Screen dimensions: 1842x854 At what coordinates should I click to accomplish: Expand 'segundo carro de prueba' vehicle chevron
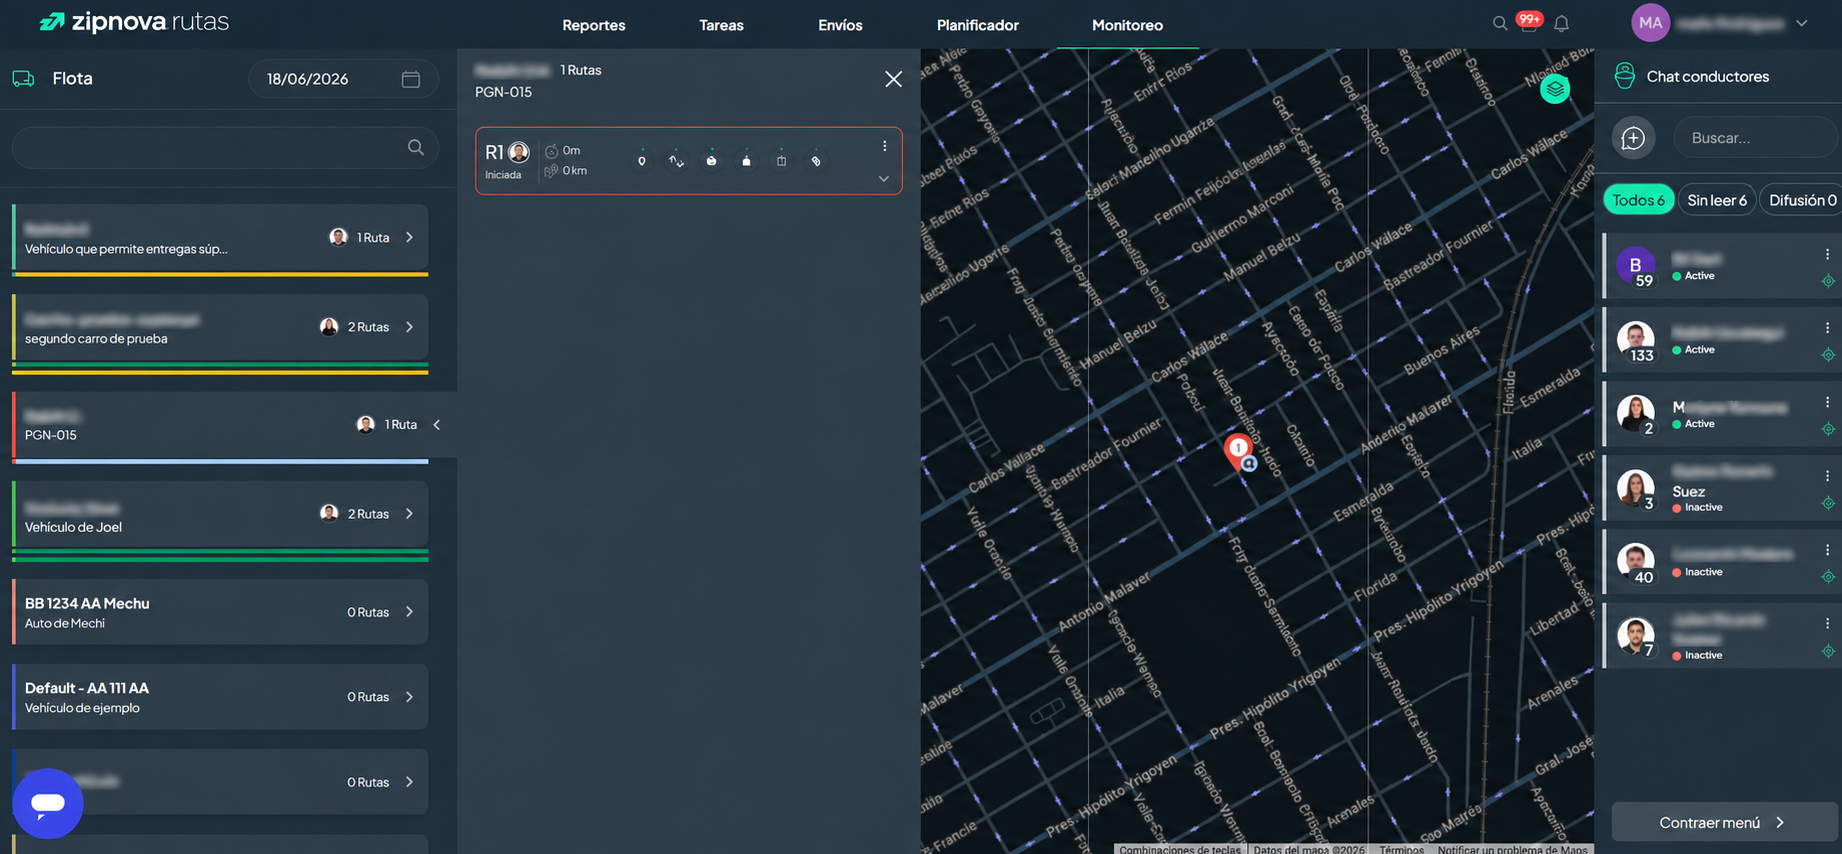tap(409, 327)
